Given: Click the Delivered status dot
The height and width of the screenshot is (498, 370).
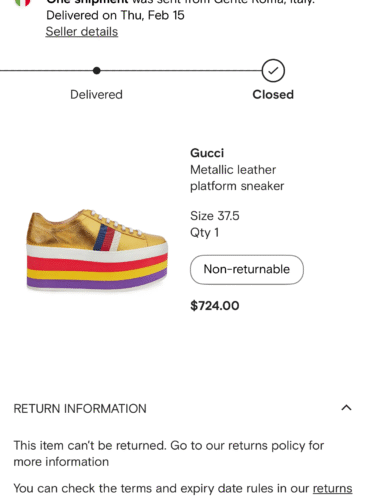Looking at the screenshot, I should (97, 71).
